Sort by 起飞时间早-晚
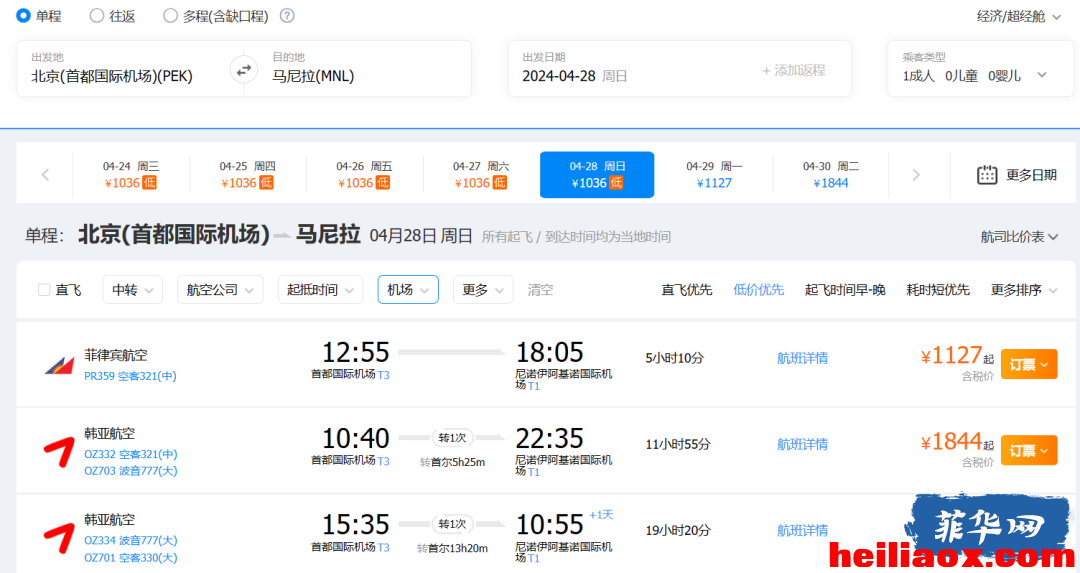Viewport: 1080px width, 573px height. (845, 290)
